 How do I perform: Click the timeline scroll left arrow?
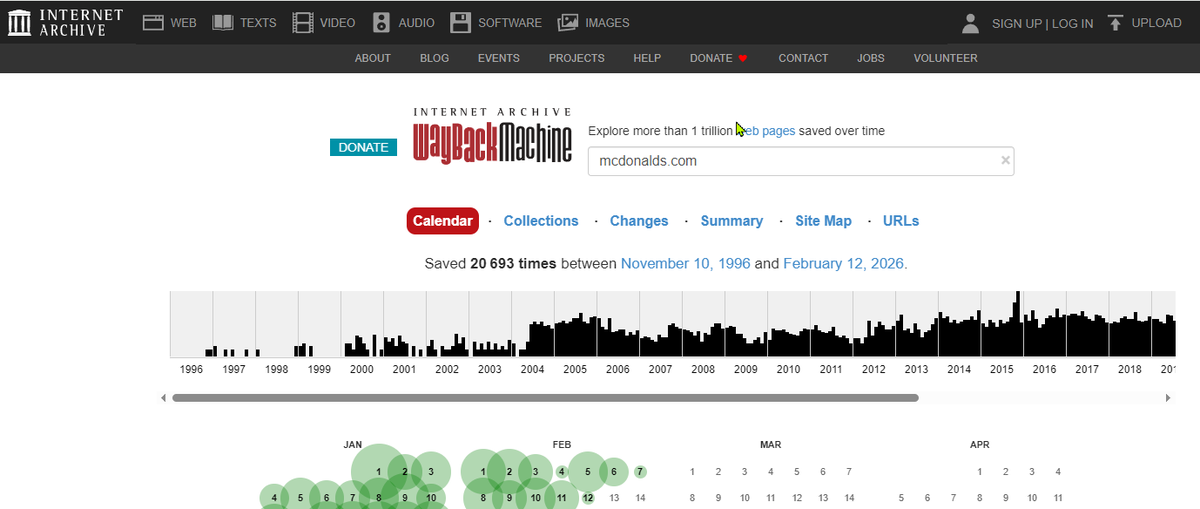click(164, 398)
